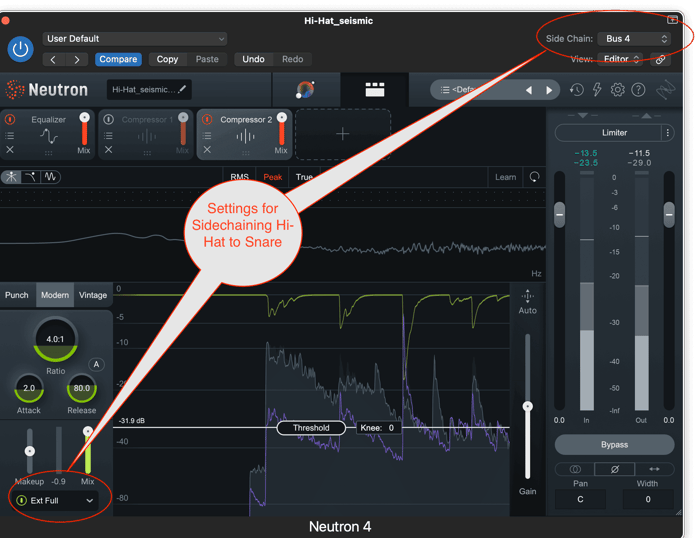The width and height of the screenshot is (700, 538).
Task: Edit the Hi-Hat_seismic instance name field
Action: click(x=149, y=90)
